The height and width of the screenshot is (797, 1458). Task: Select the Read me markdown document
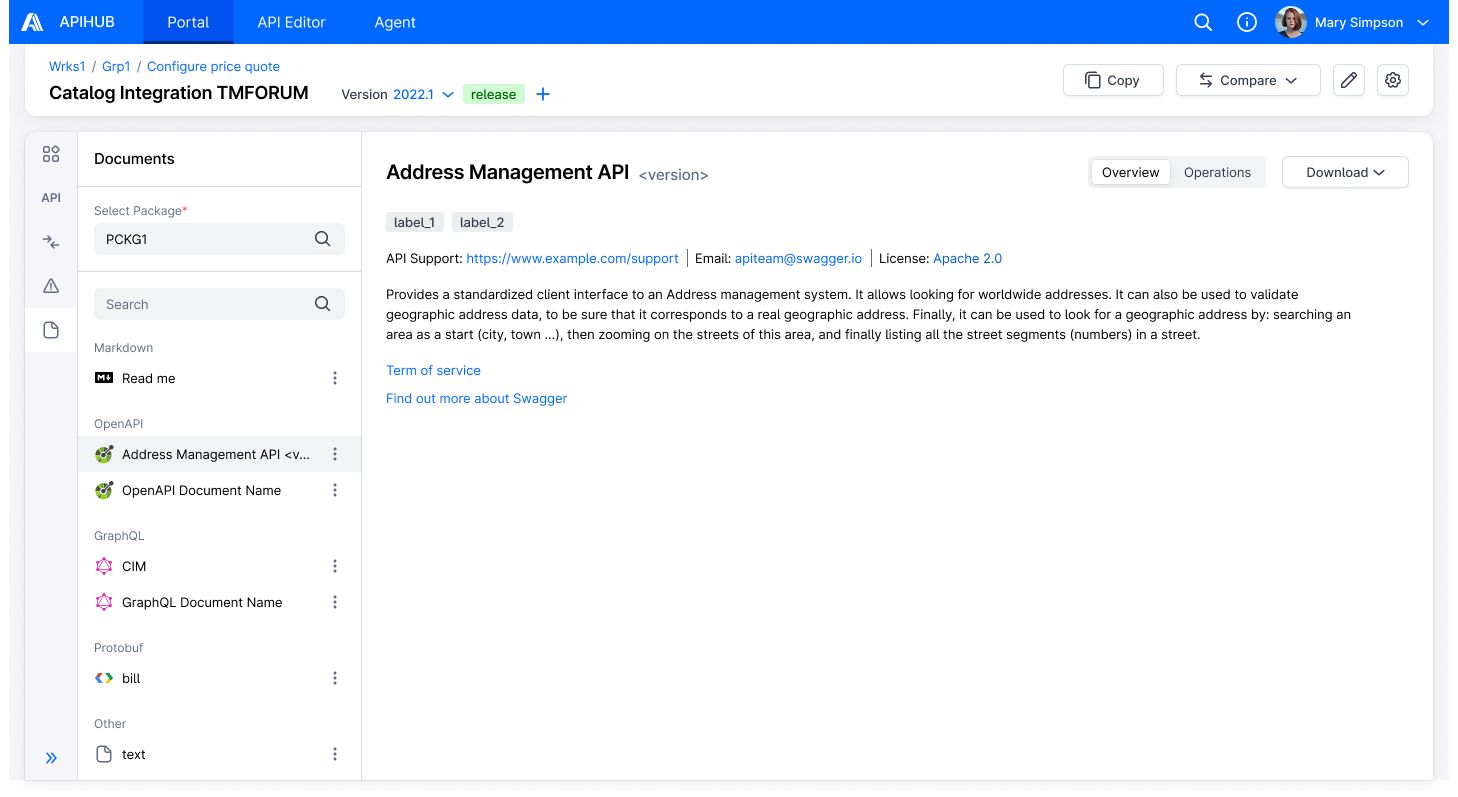click(219, 378)
